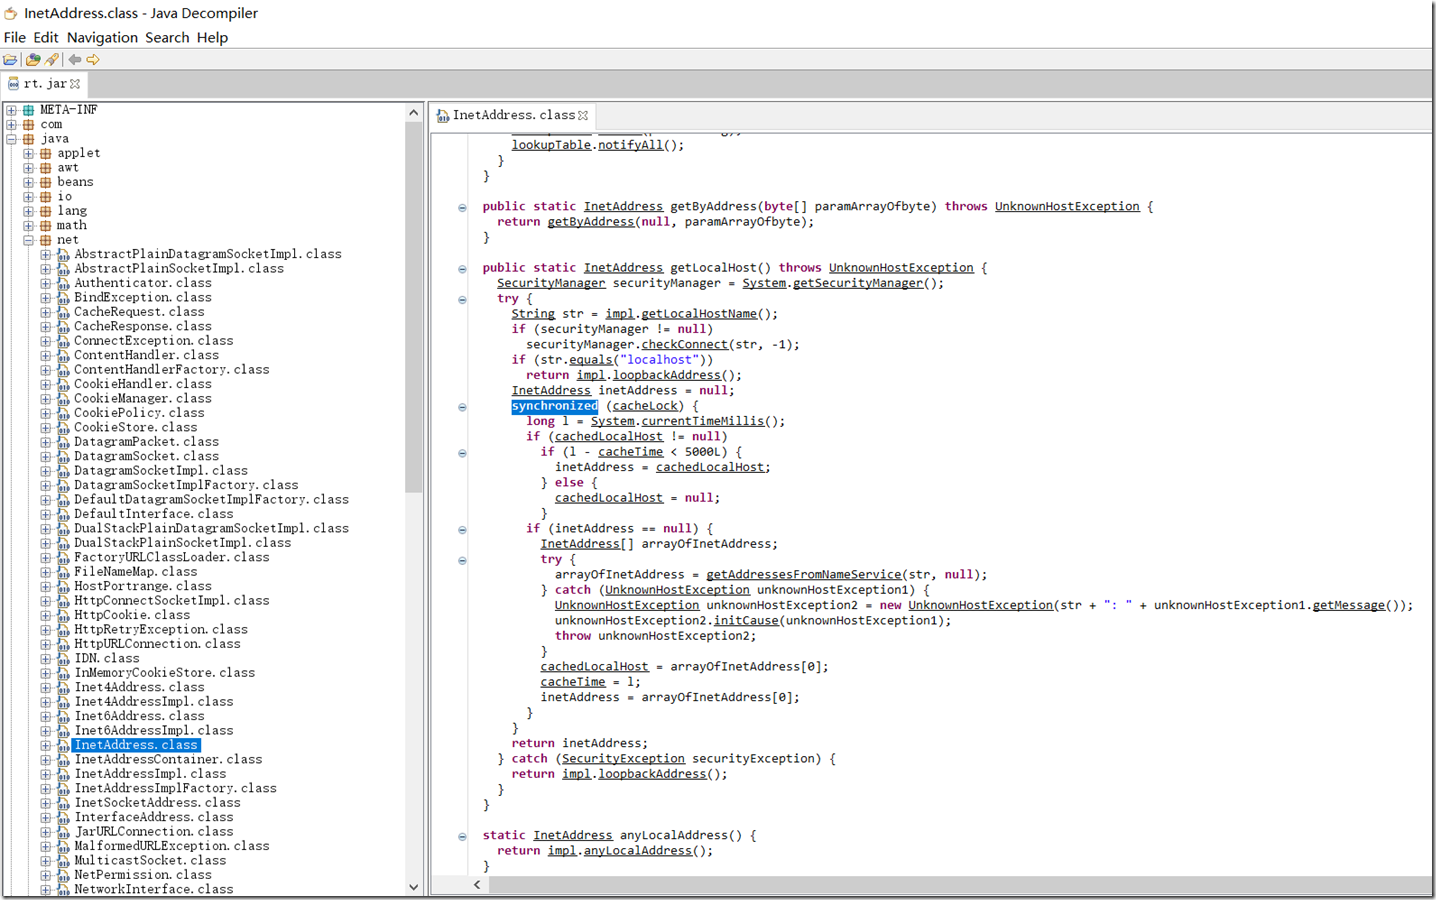The image size is (1436, 900).
Task: Collapse the java package node
Action: (x=12, y=139)
